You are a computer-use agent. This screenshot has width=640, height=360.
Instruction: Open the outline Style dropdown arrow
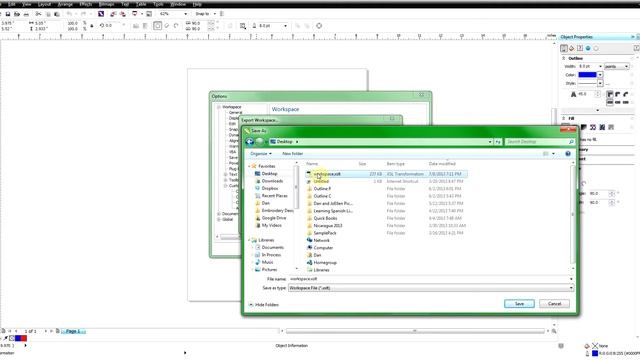coord(600,83)
